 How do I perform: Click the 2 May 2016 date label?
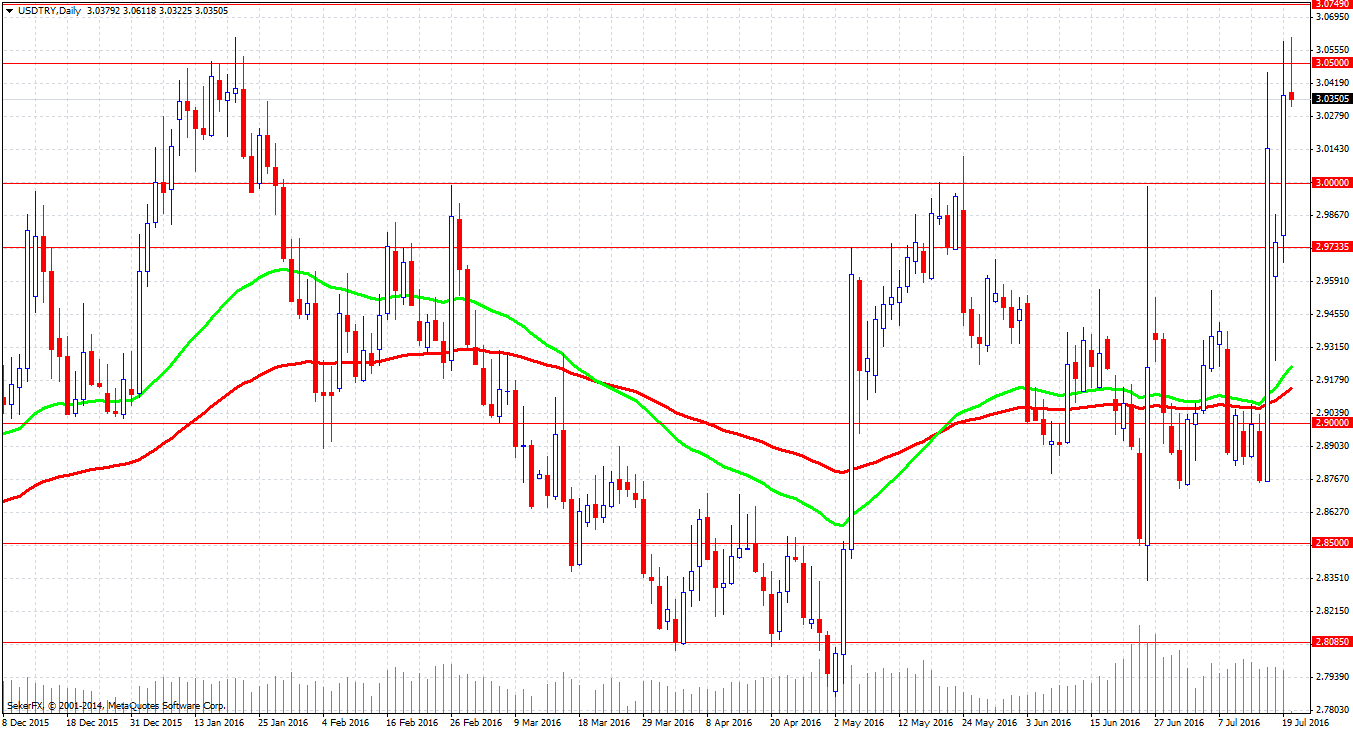tap(861, 722)
